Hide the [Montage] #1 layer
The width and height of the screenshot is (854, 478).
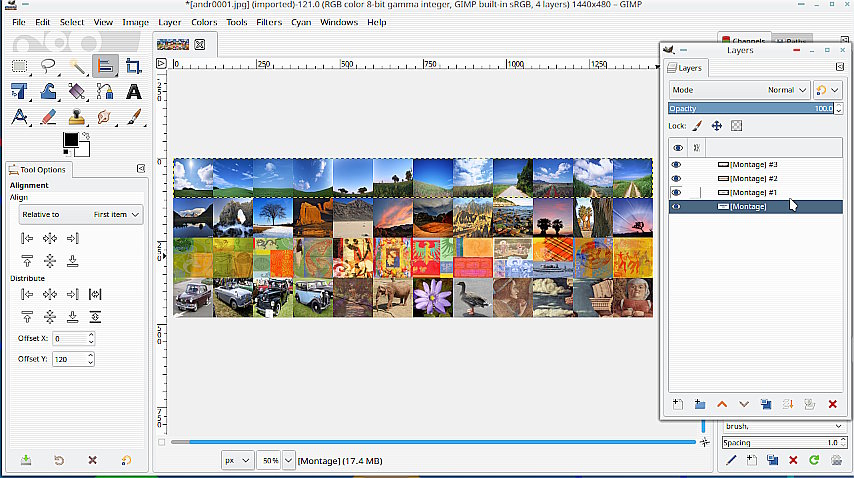(676, 192)
